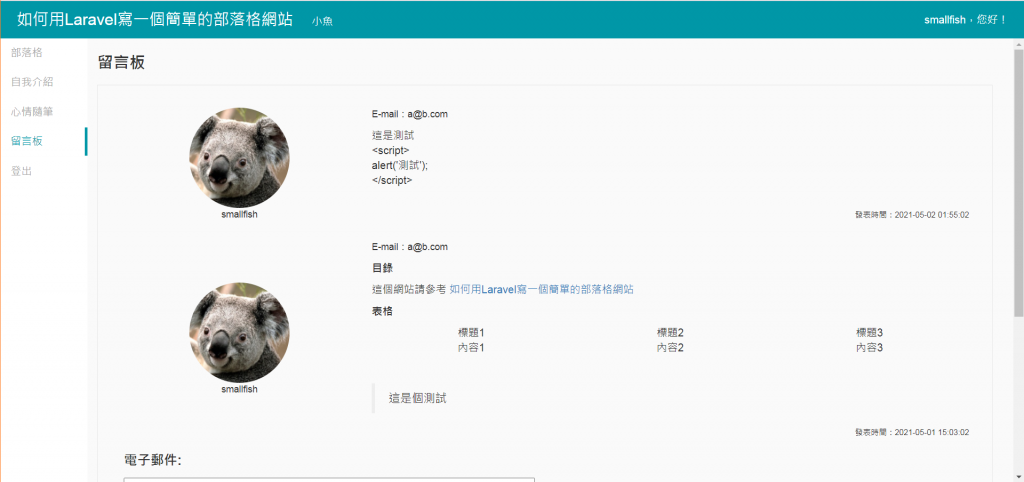Viewport: 1024px width, 482px height.
Task: Click table cell 內容2
Action: click(x=670, y=347)
